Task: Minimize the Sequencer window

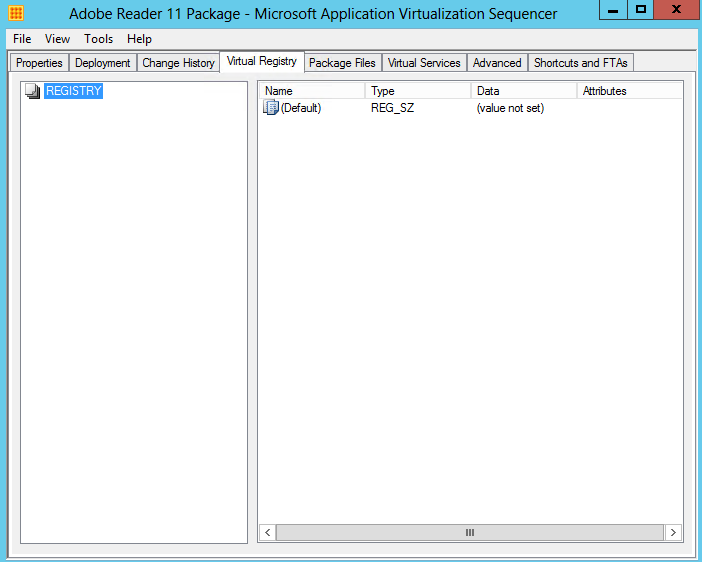Action: coord(613,10)
